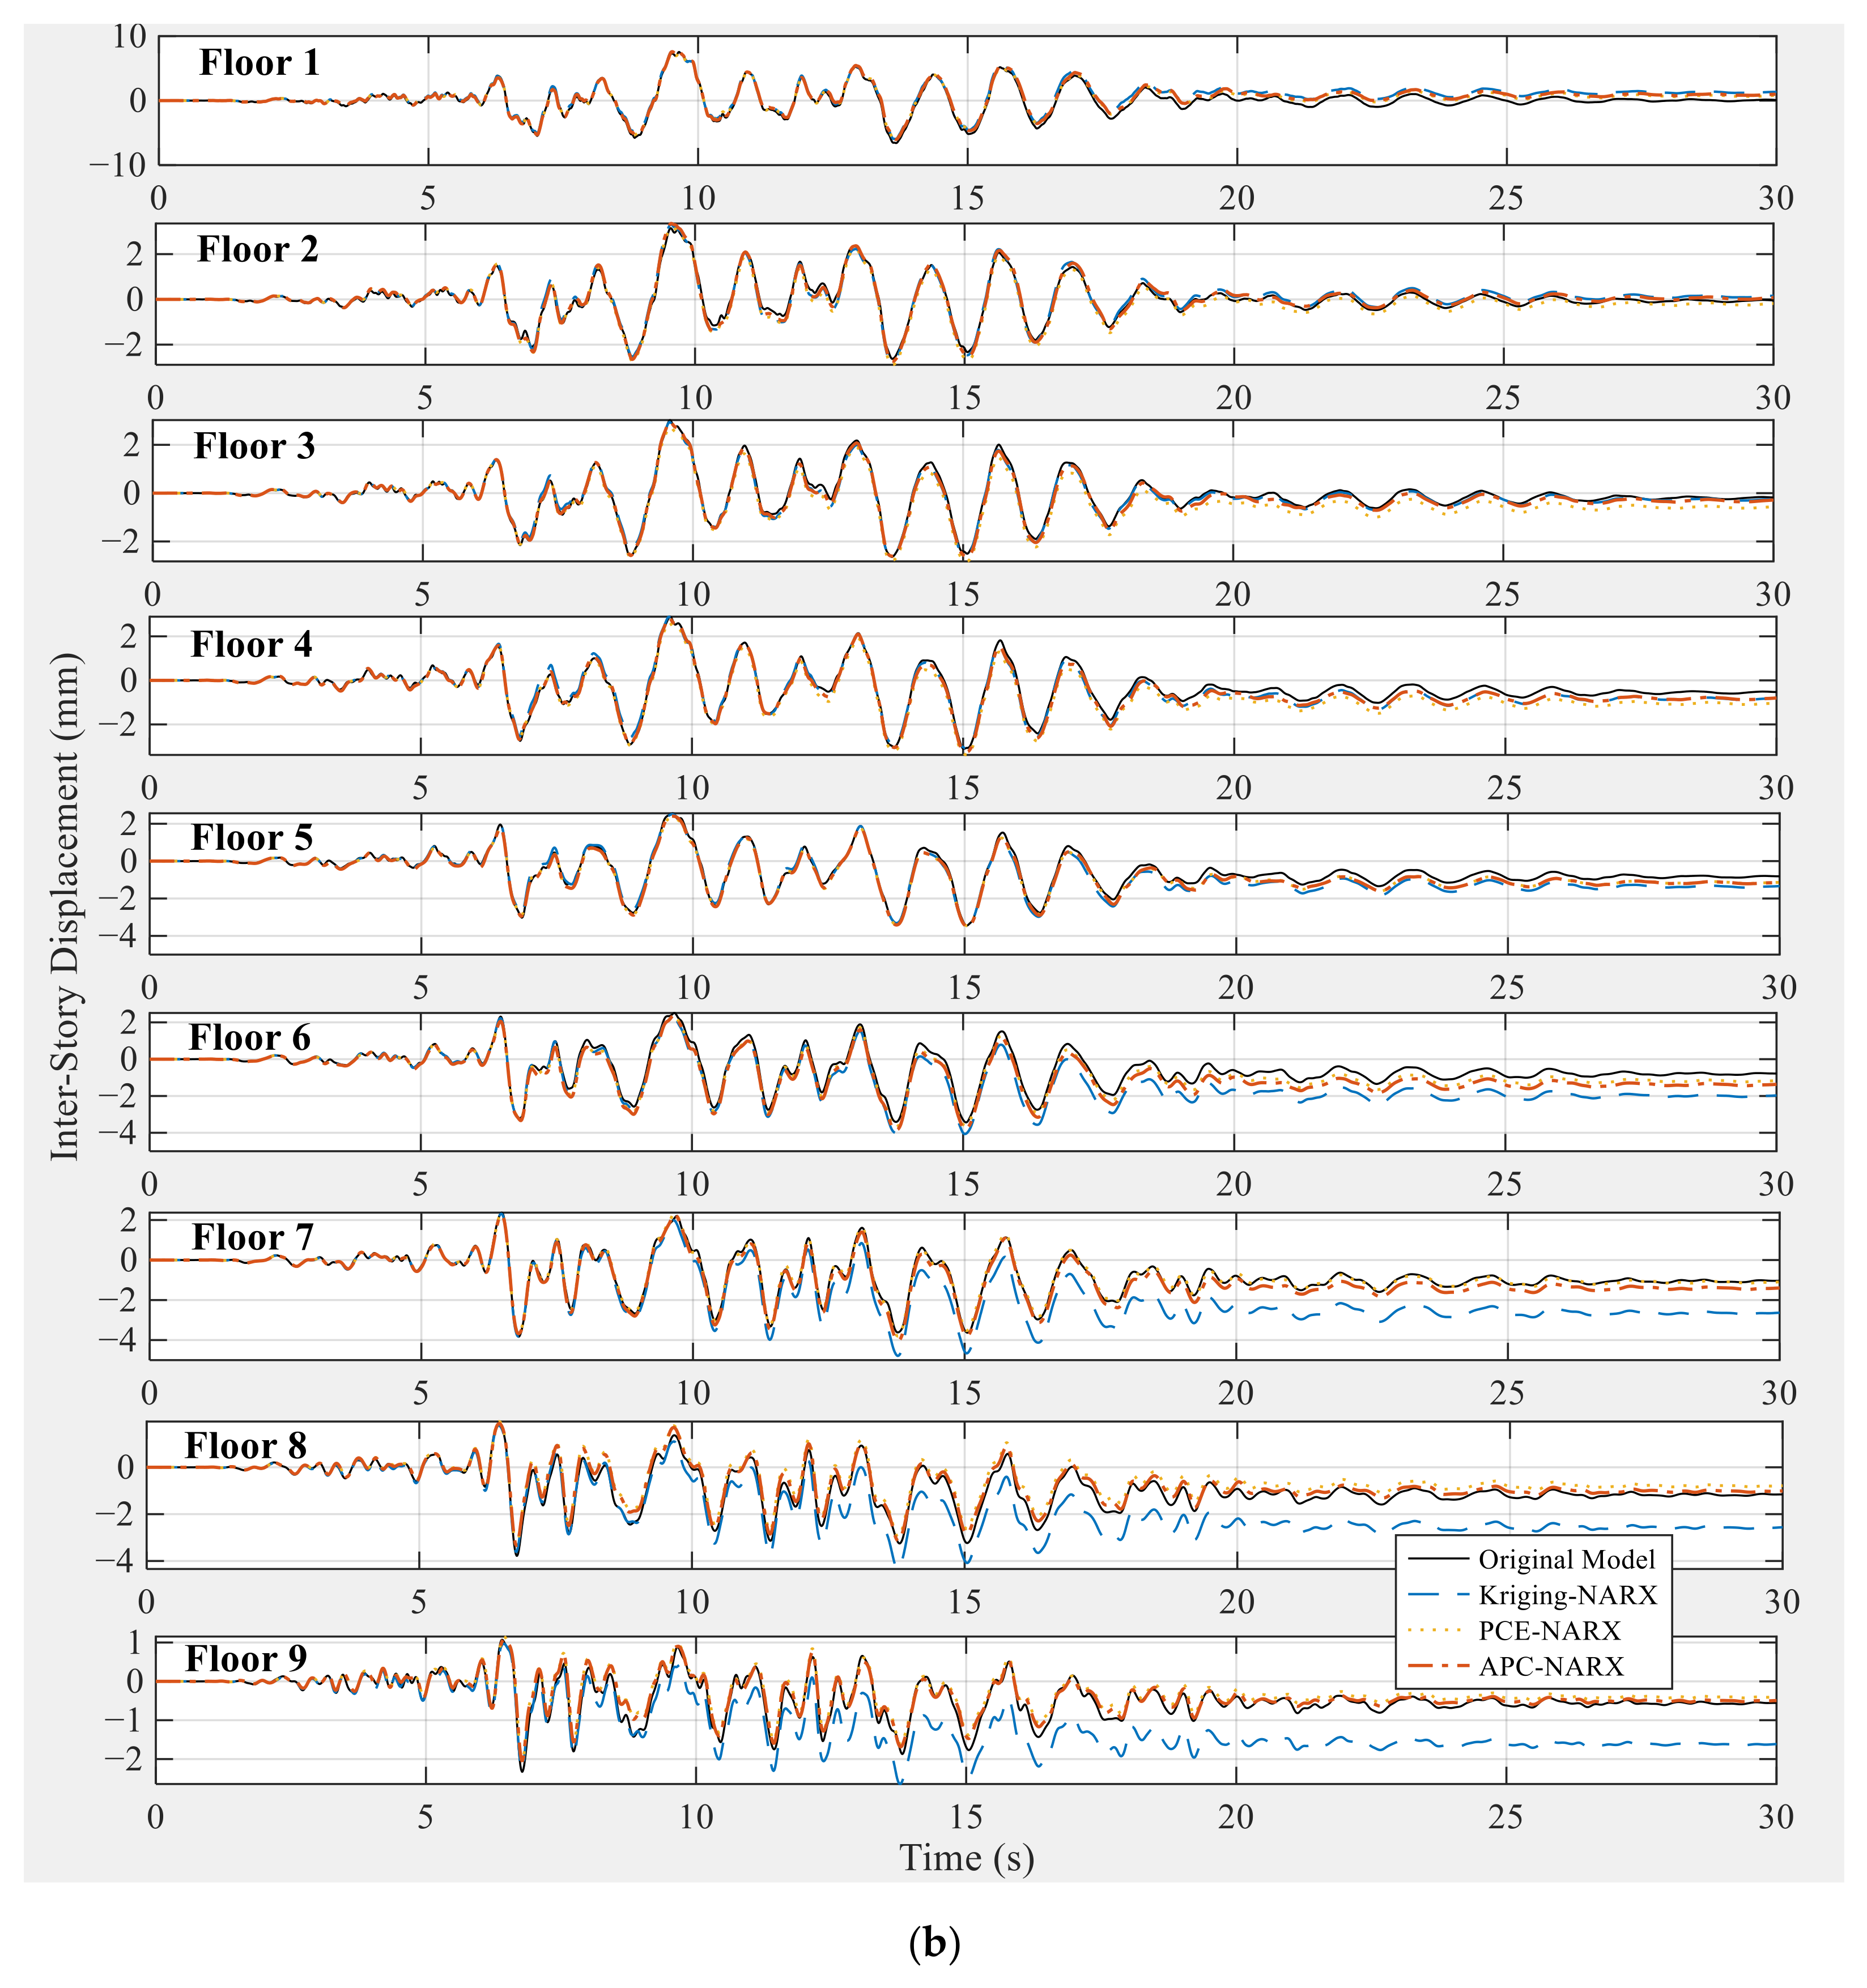
Task: Click the '20' x-tick under Floor 7 plot
Action: coord(1235,1393)
